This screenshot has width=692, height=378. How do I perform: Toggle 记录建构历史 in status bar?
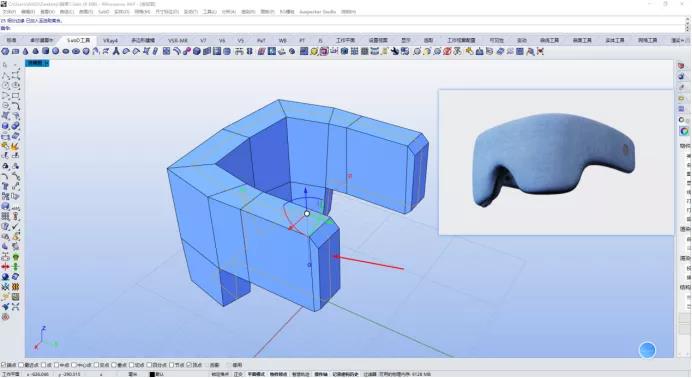tap(345, 374)
